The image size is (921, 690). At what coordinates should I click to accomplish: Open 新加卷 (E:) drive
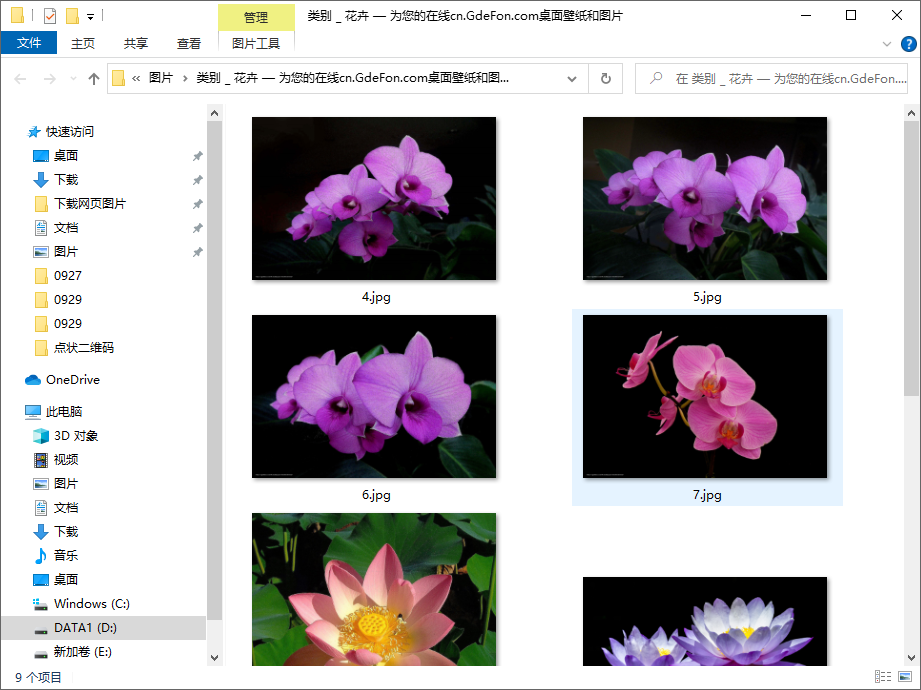(x=82, y=652)
